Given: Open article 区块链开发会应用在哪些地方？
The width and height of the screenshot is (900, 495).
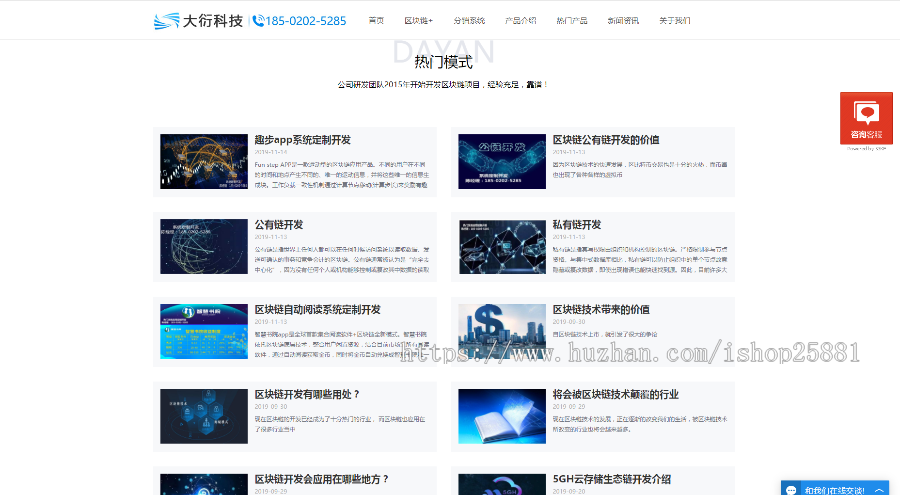Looking at the screenshot, I should click(x=322, y=479).
